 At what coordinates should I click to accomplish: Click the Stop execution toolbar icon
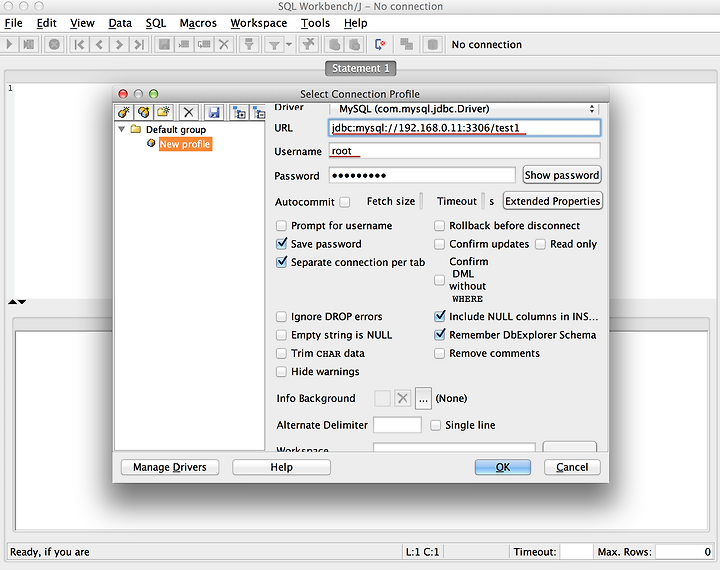click(54, 45)
